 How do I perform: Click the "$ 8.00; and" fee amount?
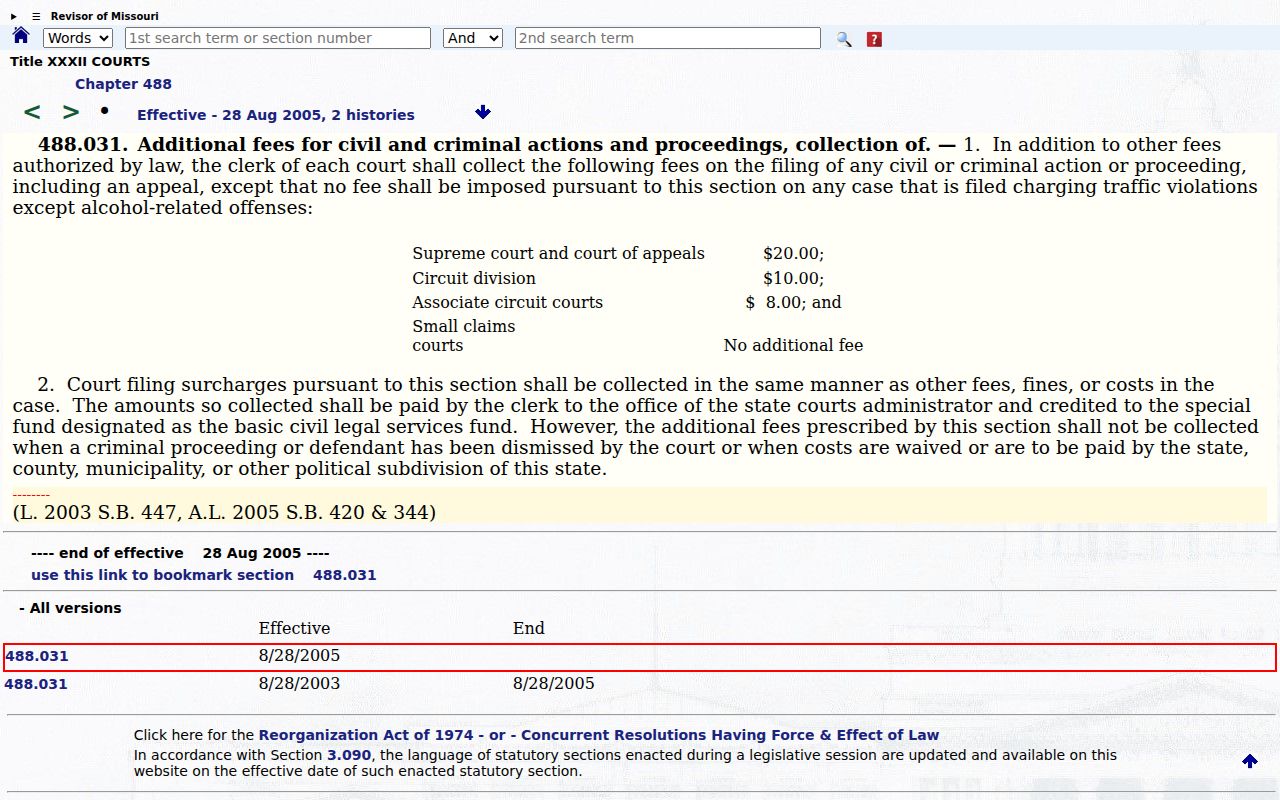(793, 302)
